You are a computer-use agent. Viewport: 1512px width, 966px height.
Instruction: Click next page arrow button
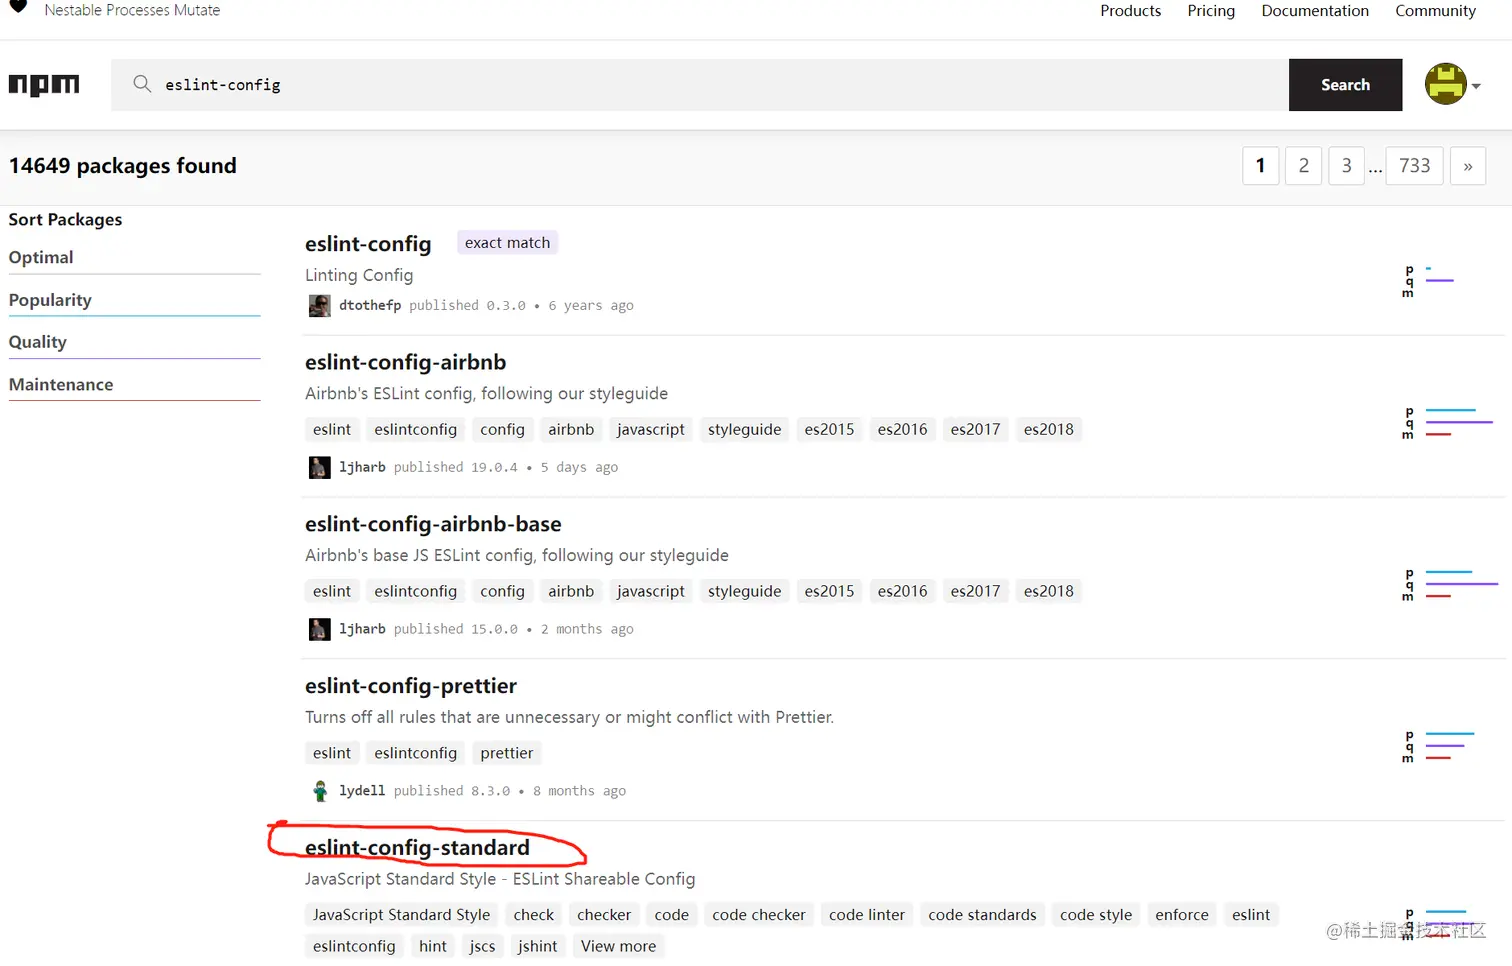1468,166
